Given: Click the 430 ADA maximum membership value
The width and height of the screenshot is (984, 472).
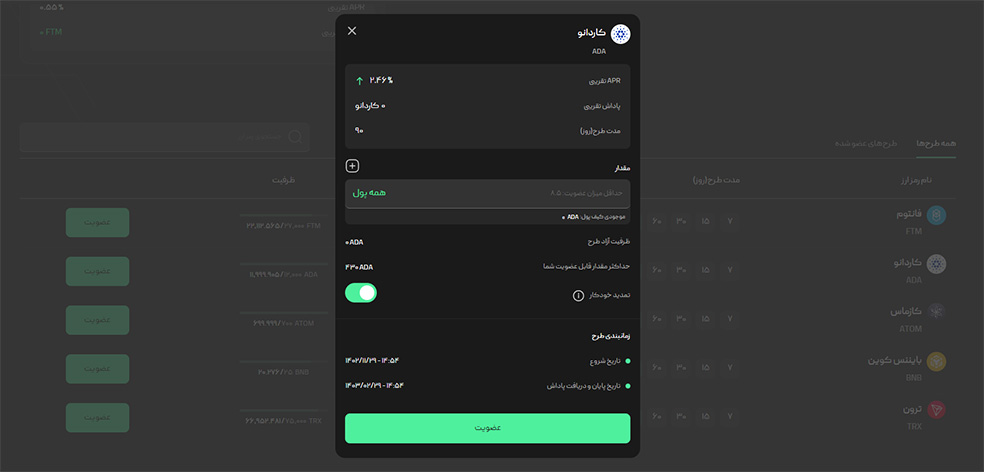Looking at the screenshot, I should point(359,267).
